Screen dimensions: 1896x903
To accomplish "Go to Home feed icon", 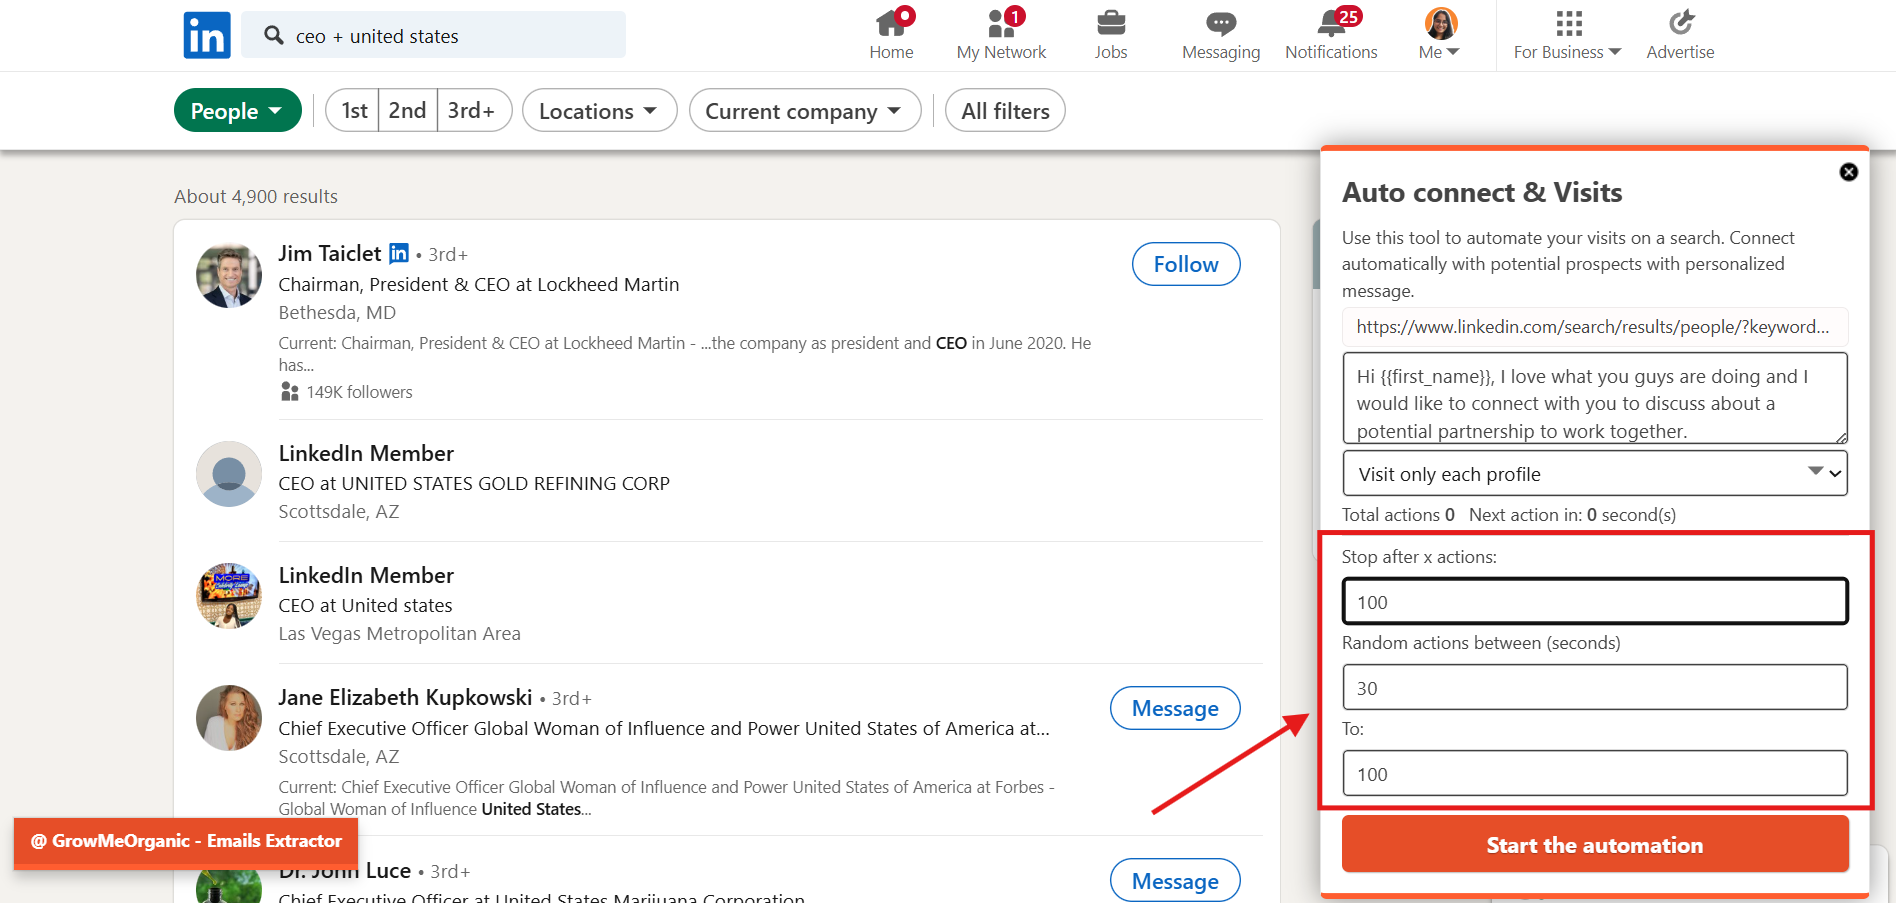I will click(x=891, y=22).
